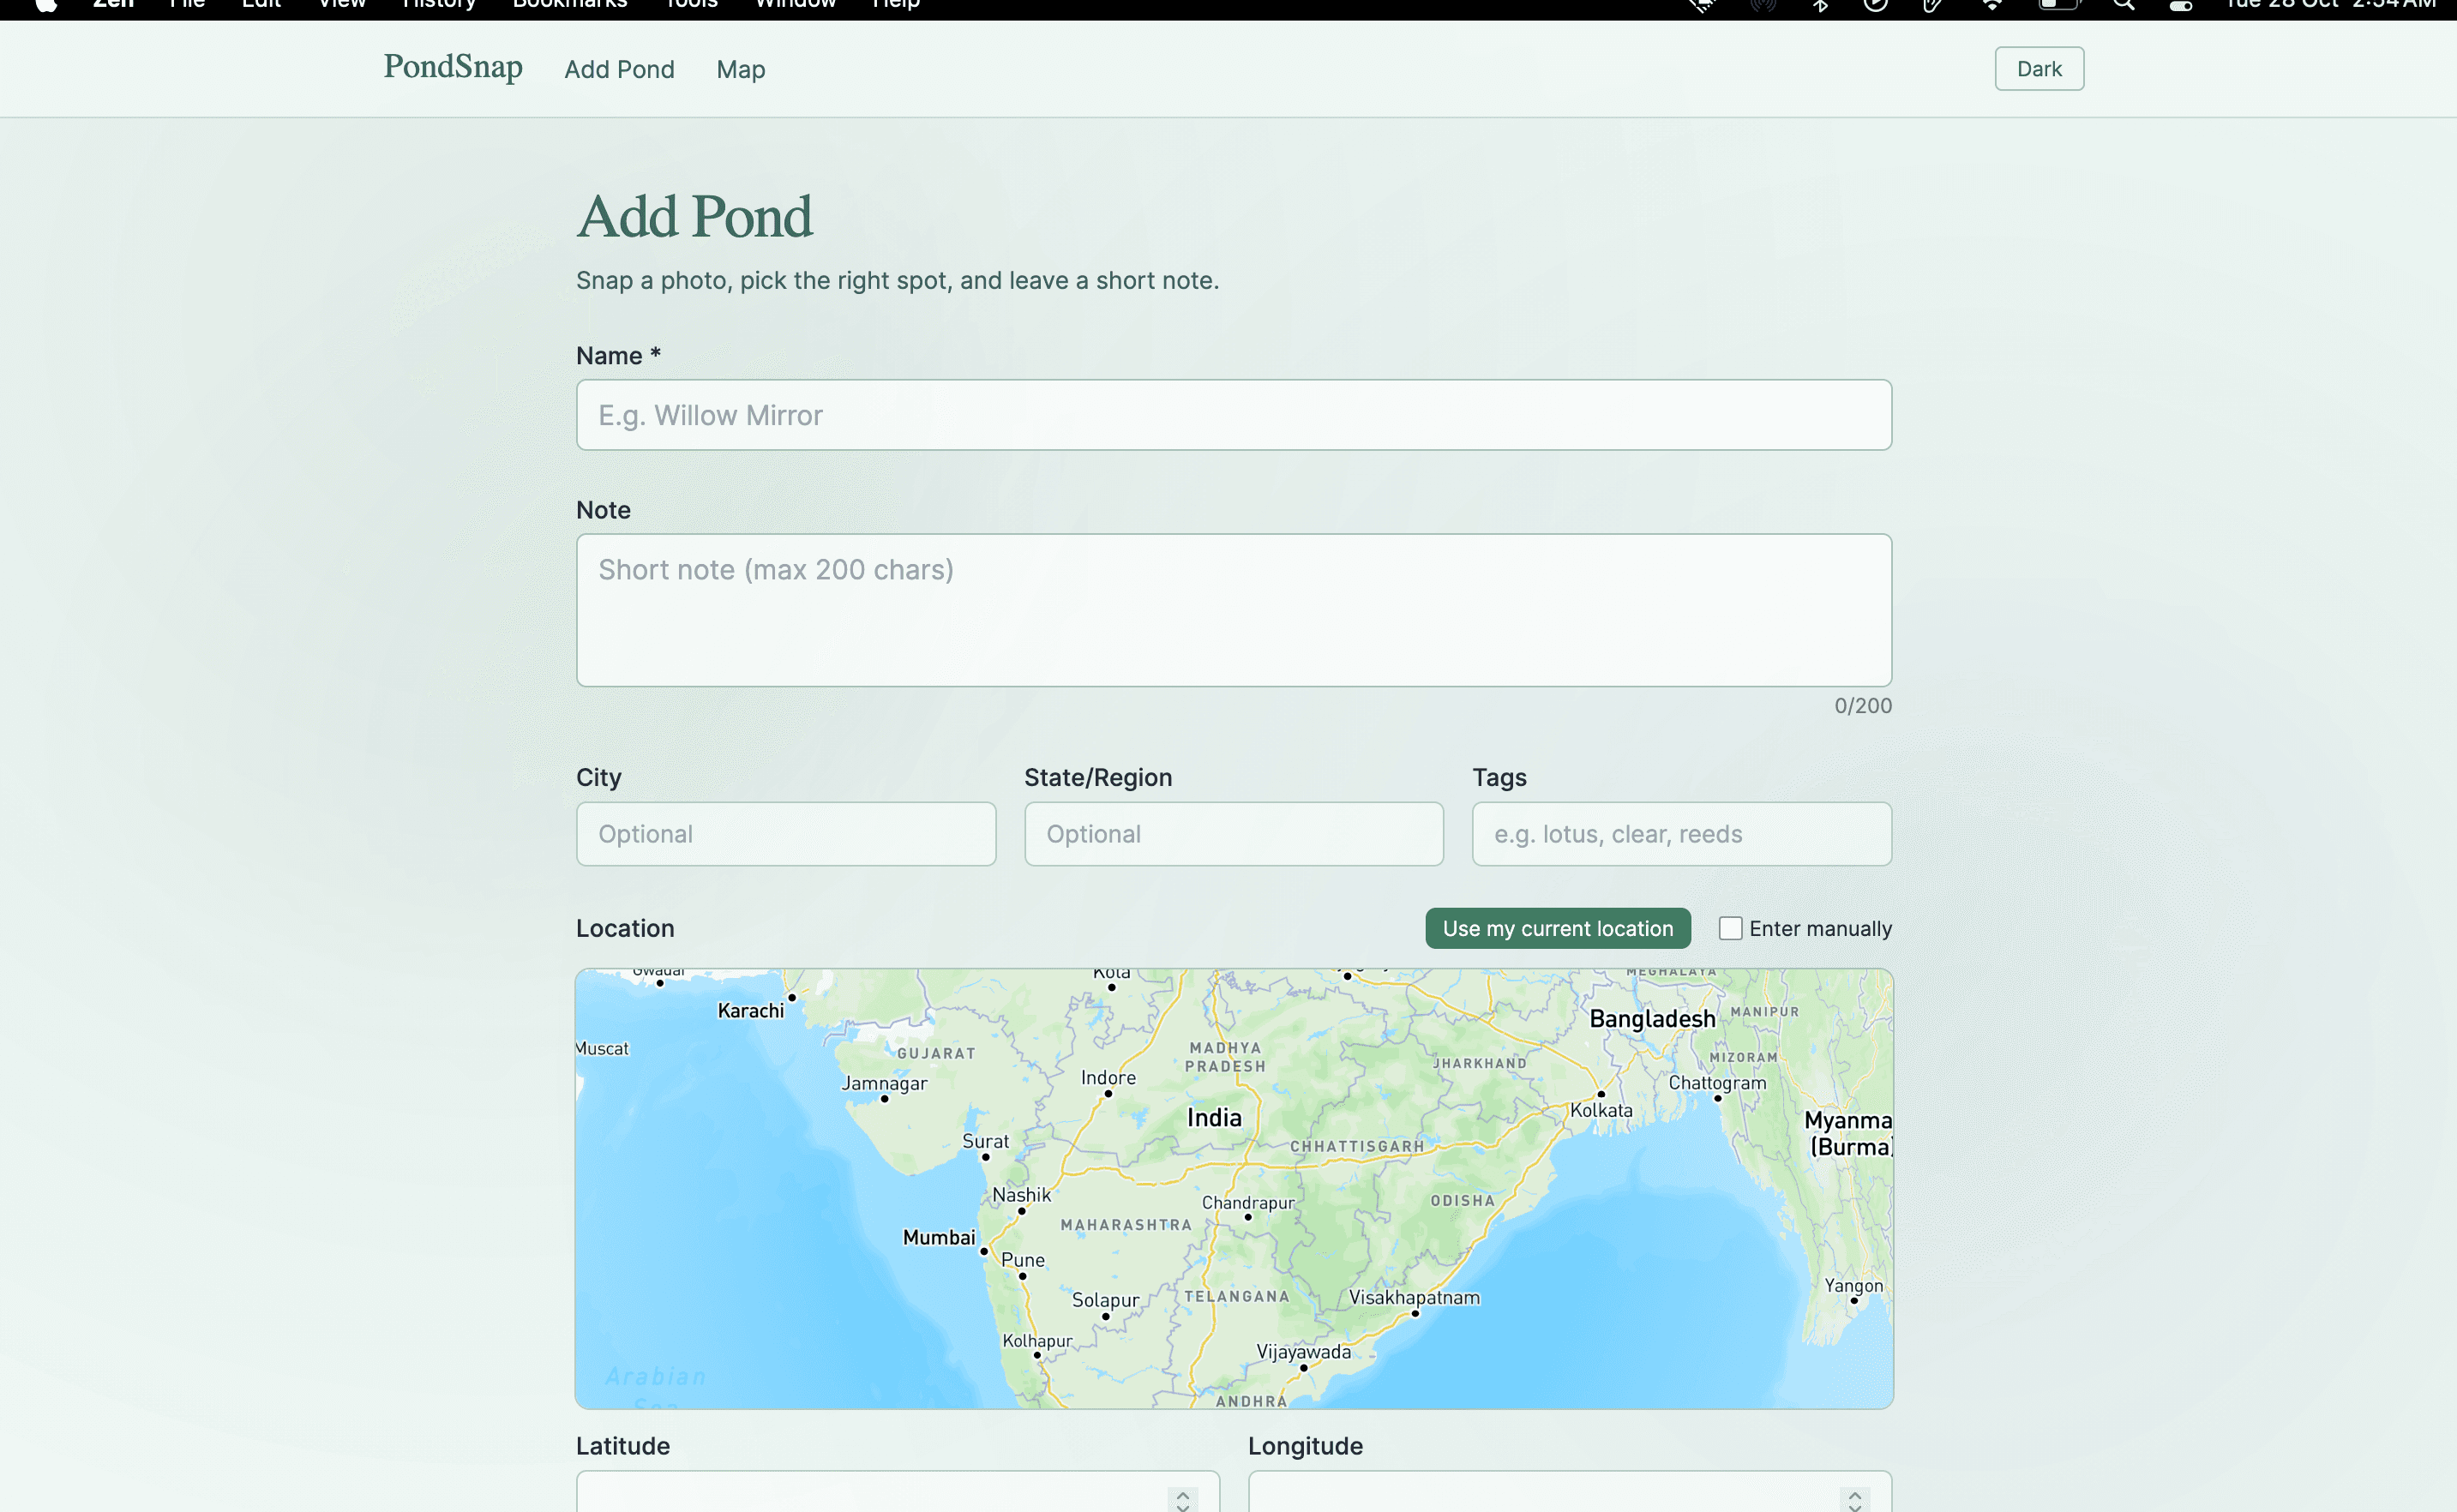Image resolution: width=2457 pixels, height=1512 pixels.
Task: Go to the Map page link
Action: [x=740, y=70]
